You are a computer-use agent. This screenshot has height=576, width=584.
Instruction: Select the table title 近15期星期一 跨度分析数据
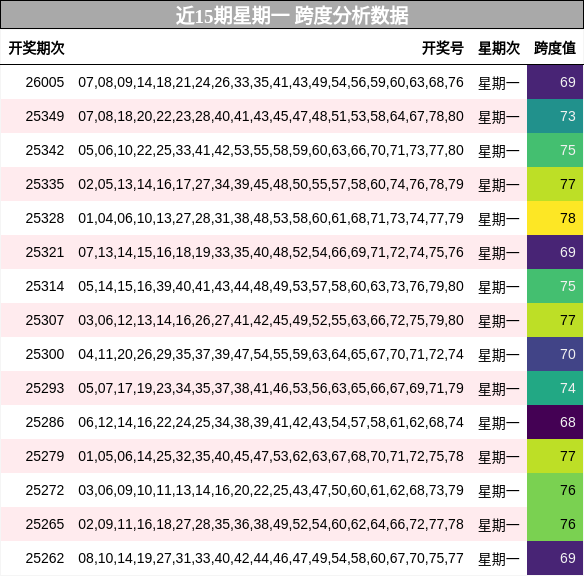[292, 16]
